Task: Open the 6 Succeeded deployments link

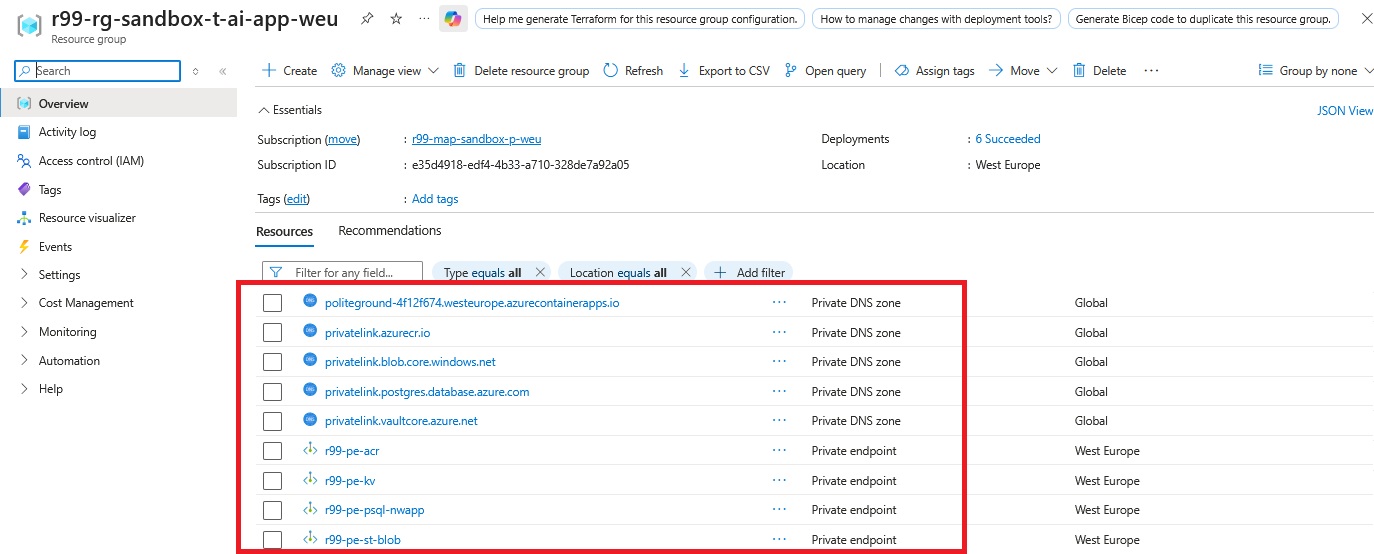Action: [1008, 139]
